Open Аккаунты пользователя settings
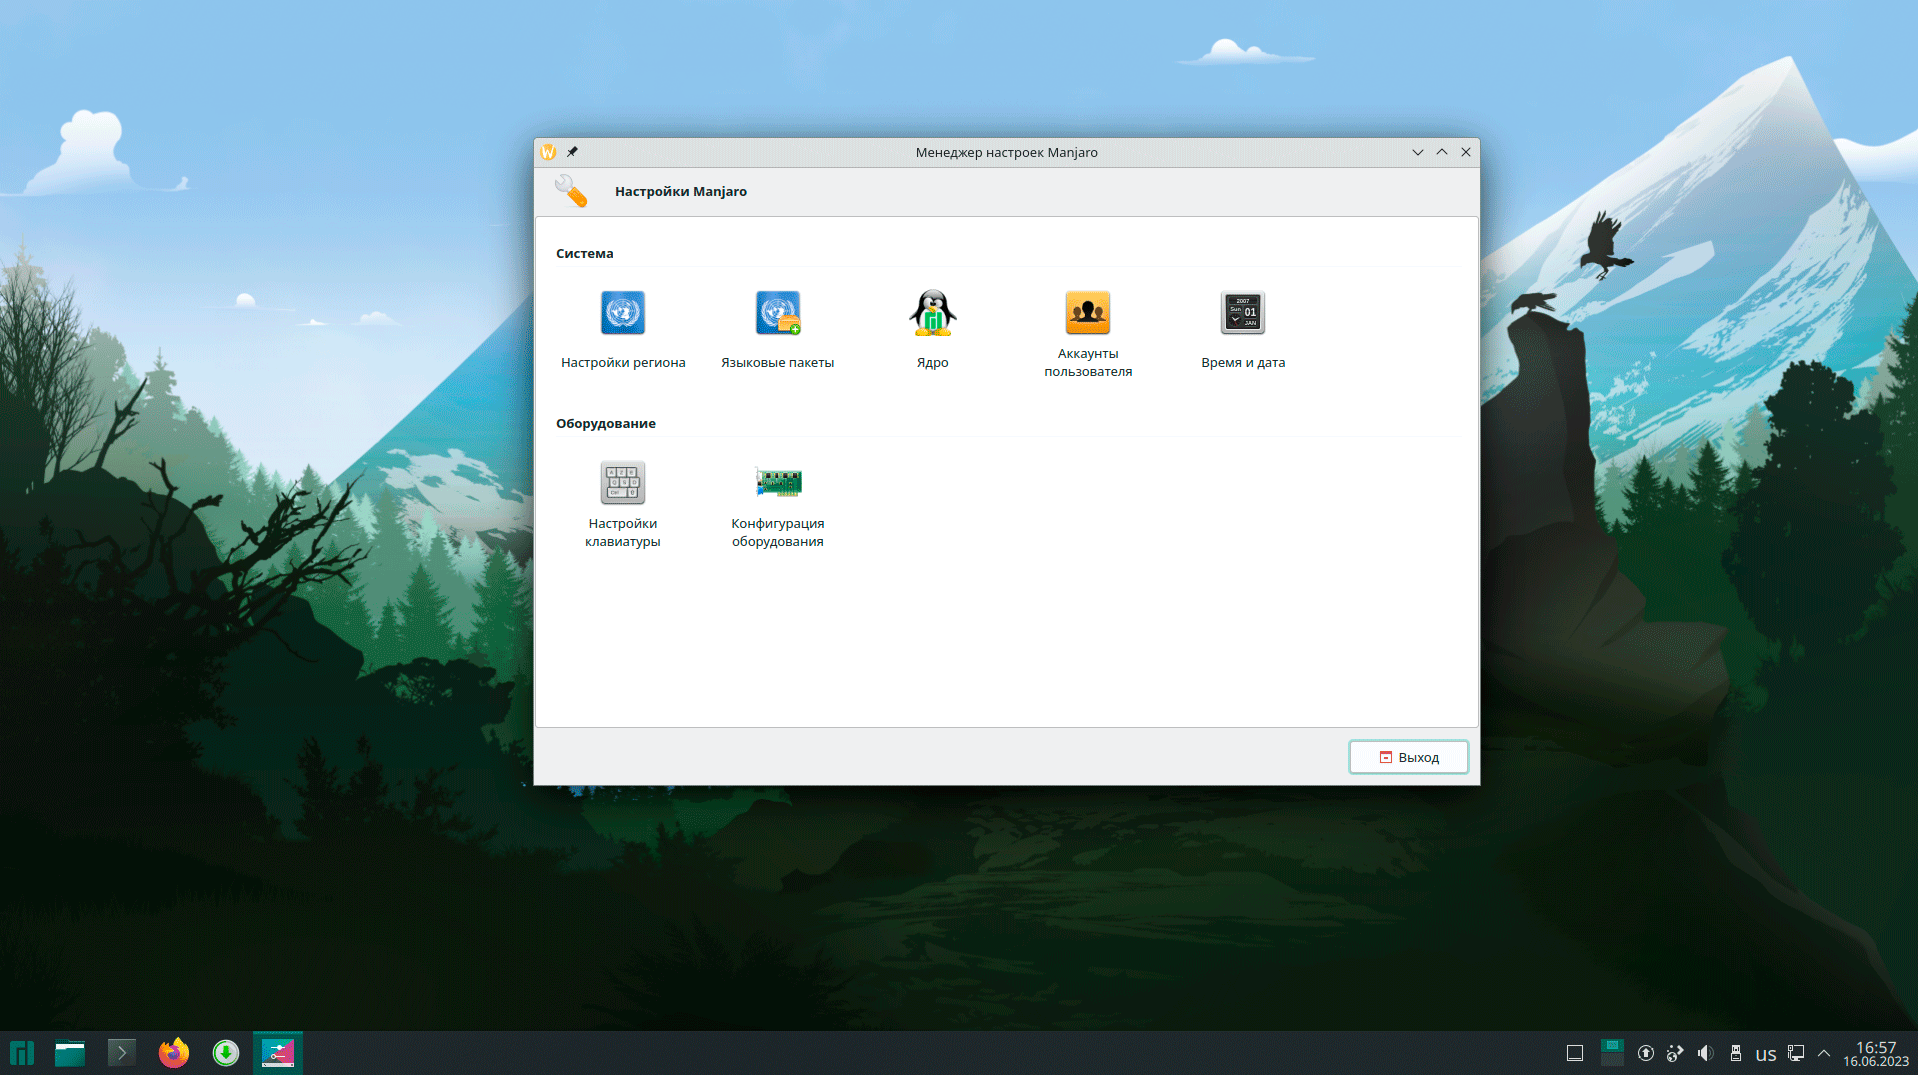 [x=1087, y=332]
